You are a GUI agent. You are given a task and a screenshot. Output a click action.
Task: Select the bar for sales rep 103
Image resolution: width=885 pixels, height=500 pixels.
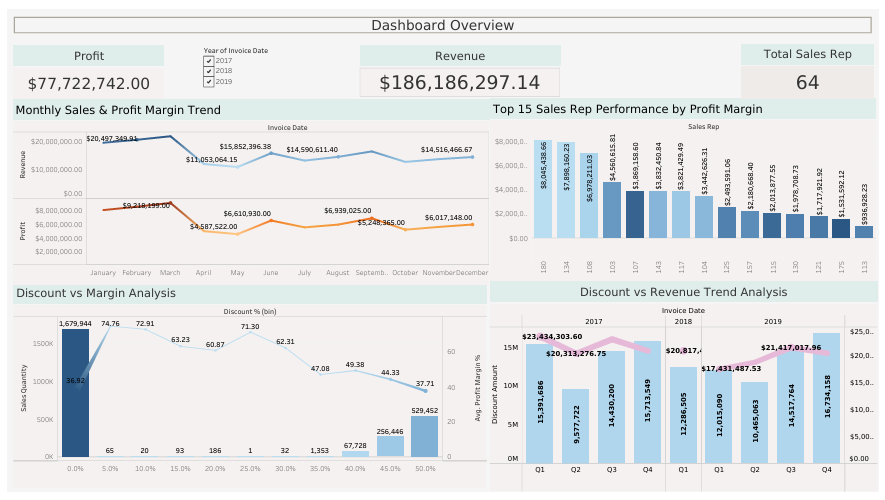pyautogui.click(x=612, y=210)
